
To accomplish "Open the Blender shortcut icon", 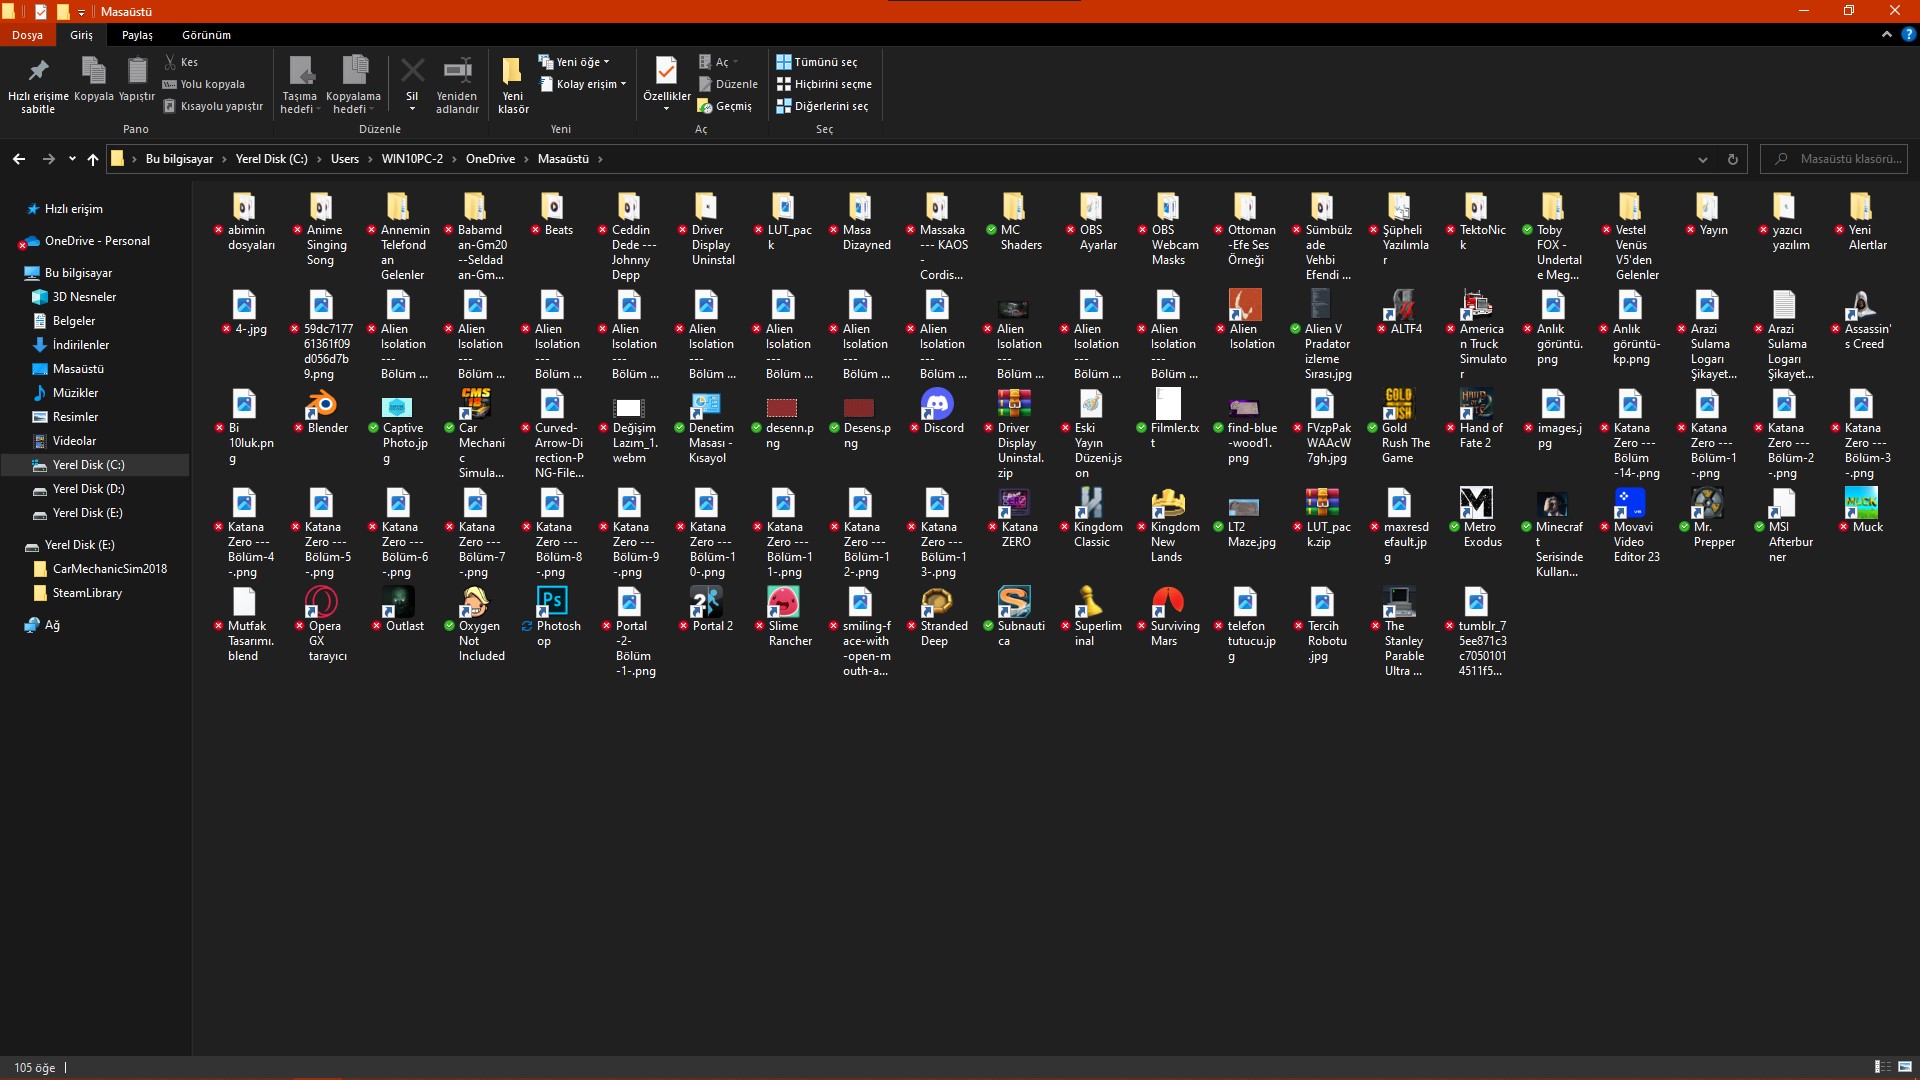I will tap(322, 404).
